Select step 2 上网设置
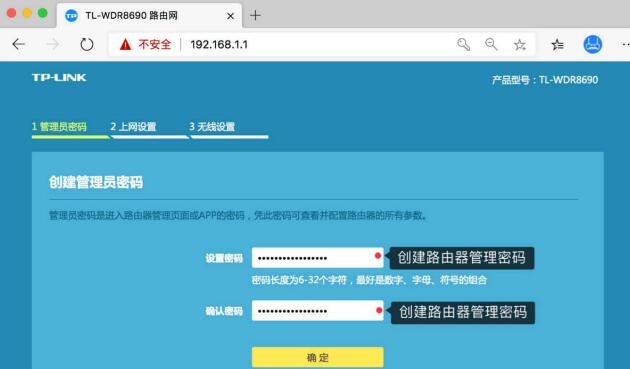630x369 pixels. tap(133, 127)
